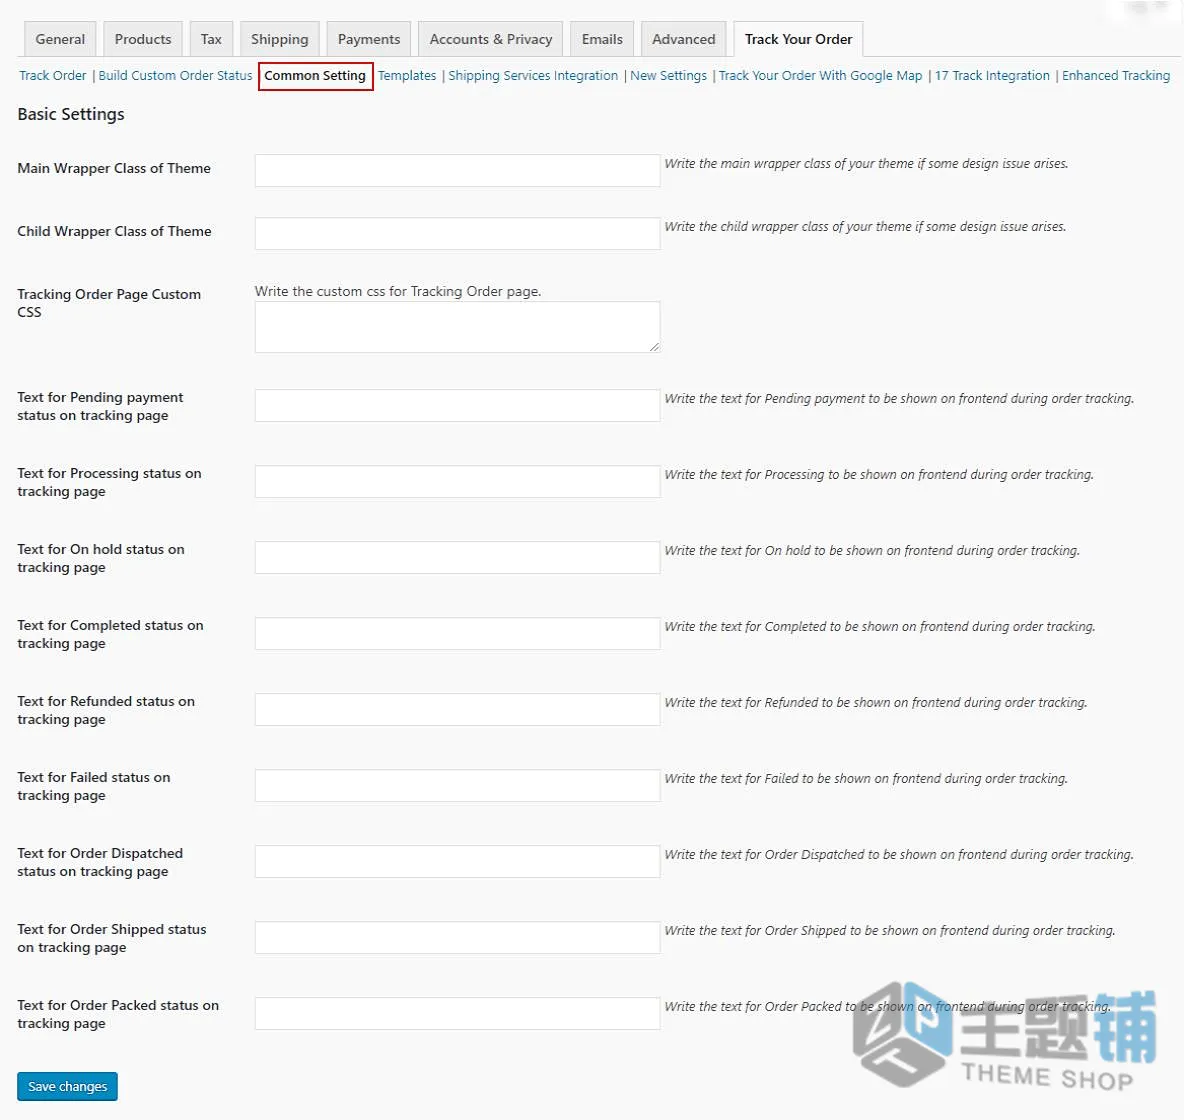Open the Tax tab
The image size is (1184, 1120).
click(x=211, y=39)
